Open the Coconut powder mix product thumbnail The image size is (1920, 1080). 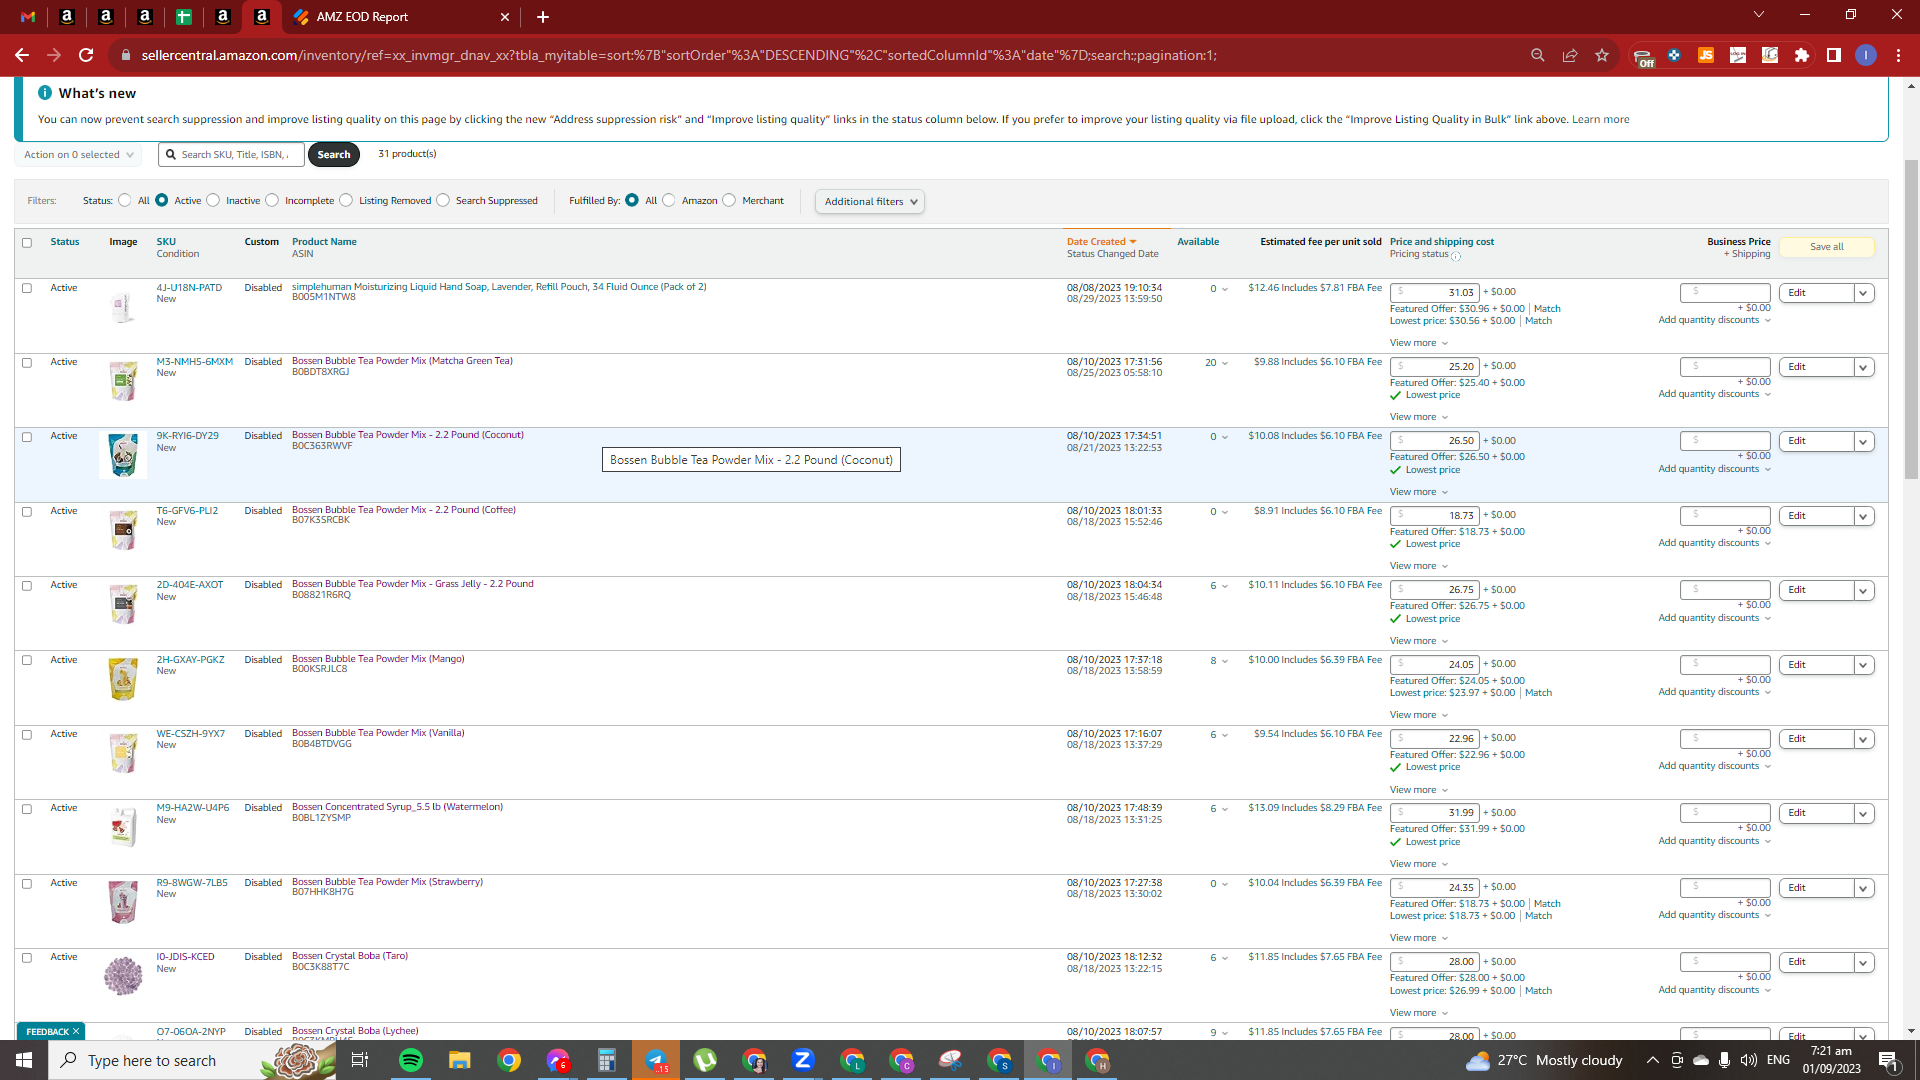[123, 455]
